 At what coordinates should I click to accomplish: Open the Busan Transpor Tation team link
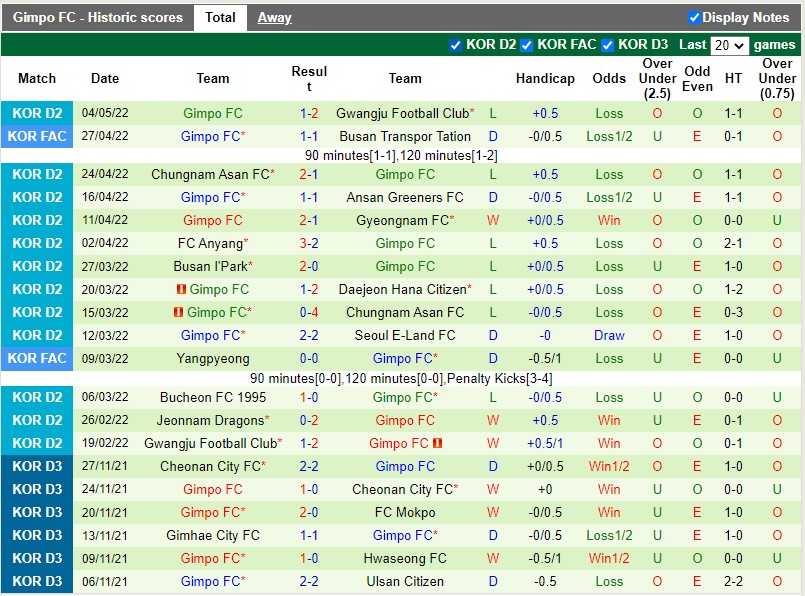click(405, 136)
